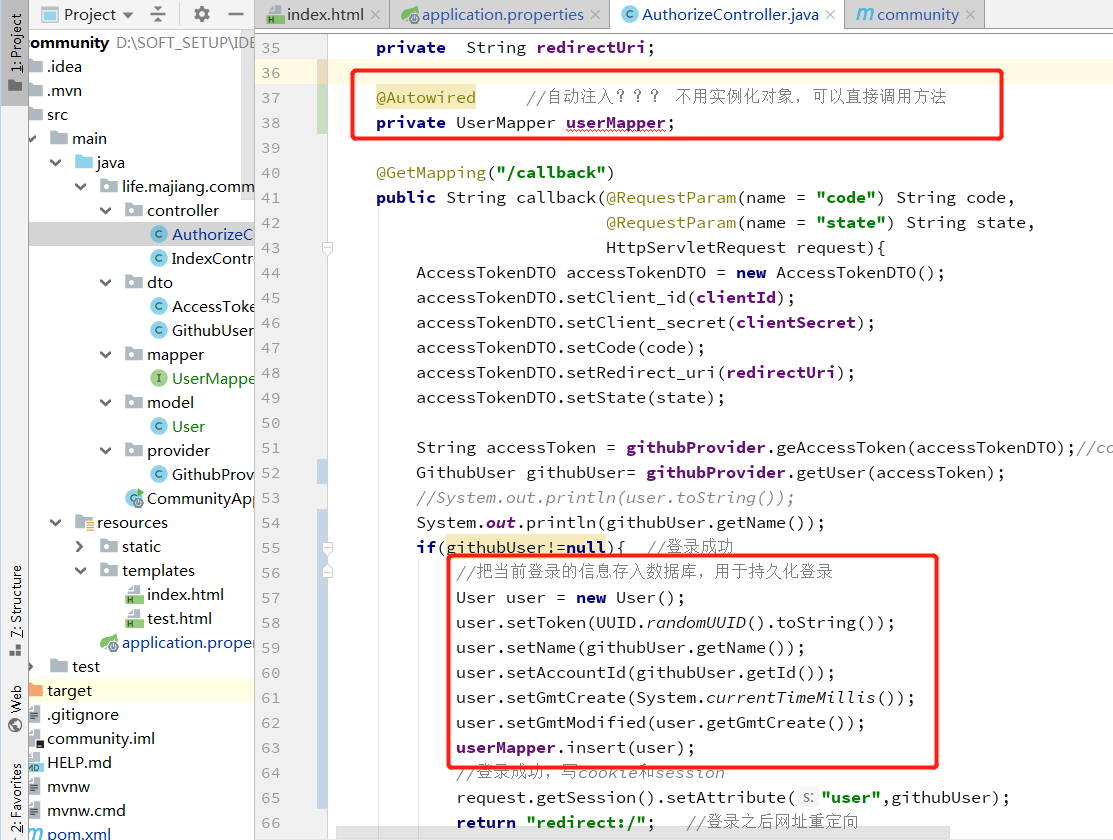Select GithubUser class in tree
The width and height of the screenshot is (1113, 840).
tap(202, 330)
